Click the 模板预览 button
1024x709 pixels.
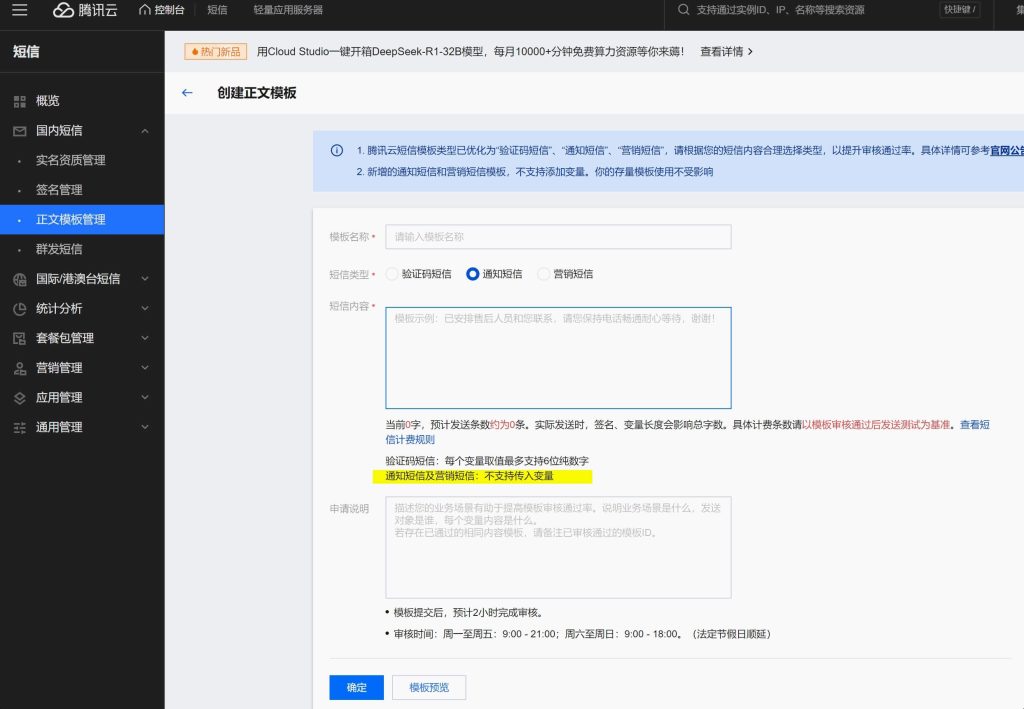pos(429,687)
